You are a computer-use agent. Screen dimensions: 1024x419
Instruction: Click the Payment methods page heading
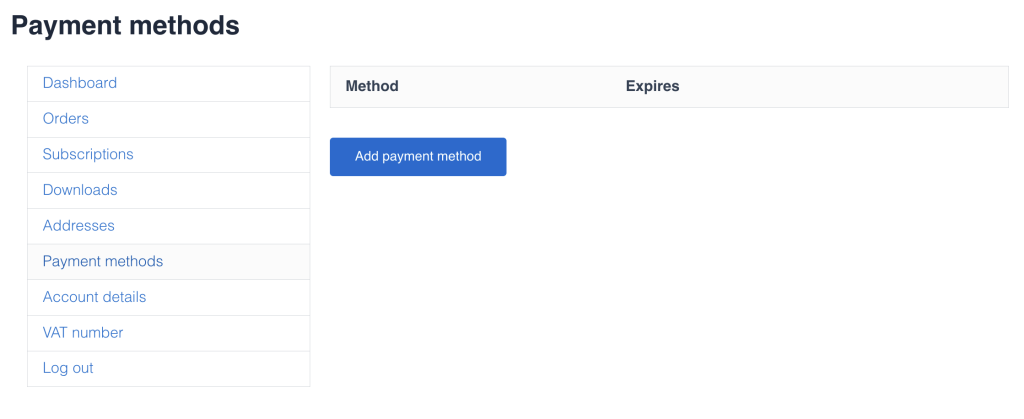pos(126,25)
